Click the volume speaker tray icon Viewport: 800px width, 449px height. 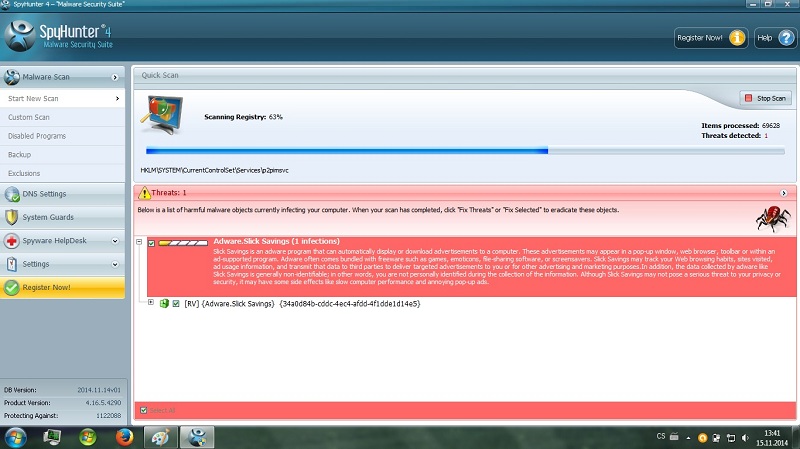(x=745, y=438)
